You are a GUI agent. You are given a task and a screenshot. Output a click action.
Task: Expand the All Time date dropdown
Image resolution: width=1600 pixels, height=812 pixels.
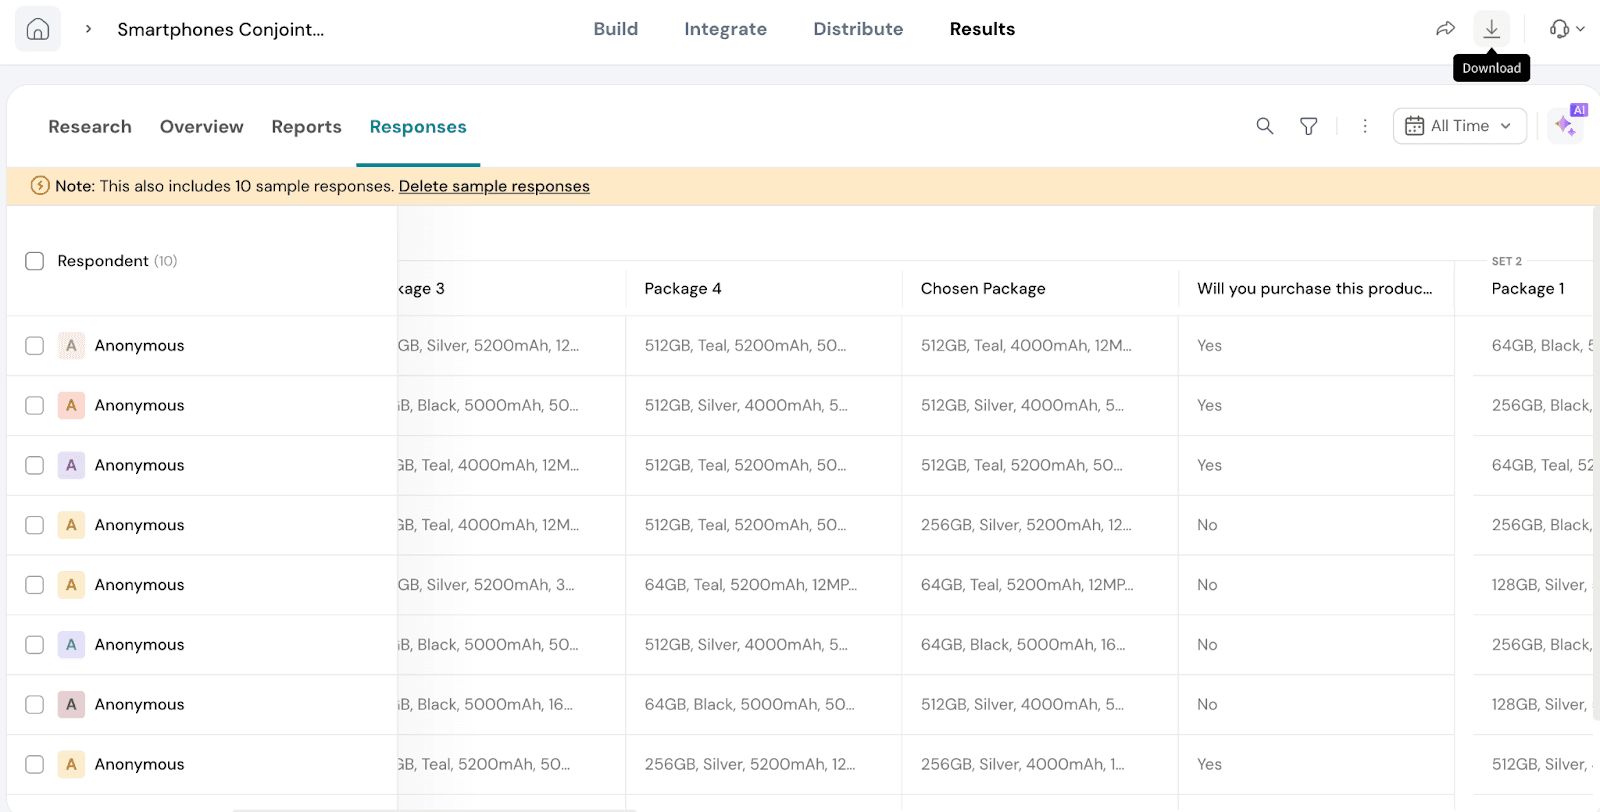[1459, 126]
